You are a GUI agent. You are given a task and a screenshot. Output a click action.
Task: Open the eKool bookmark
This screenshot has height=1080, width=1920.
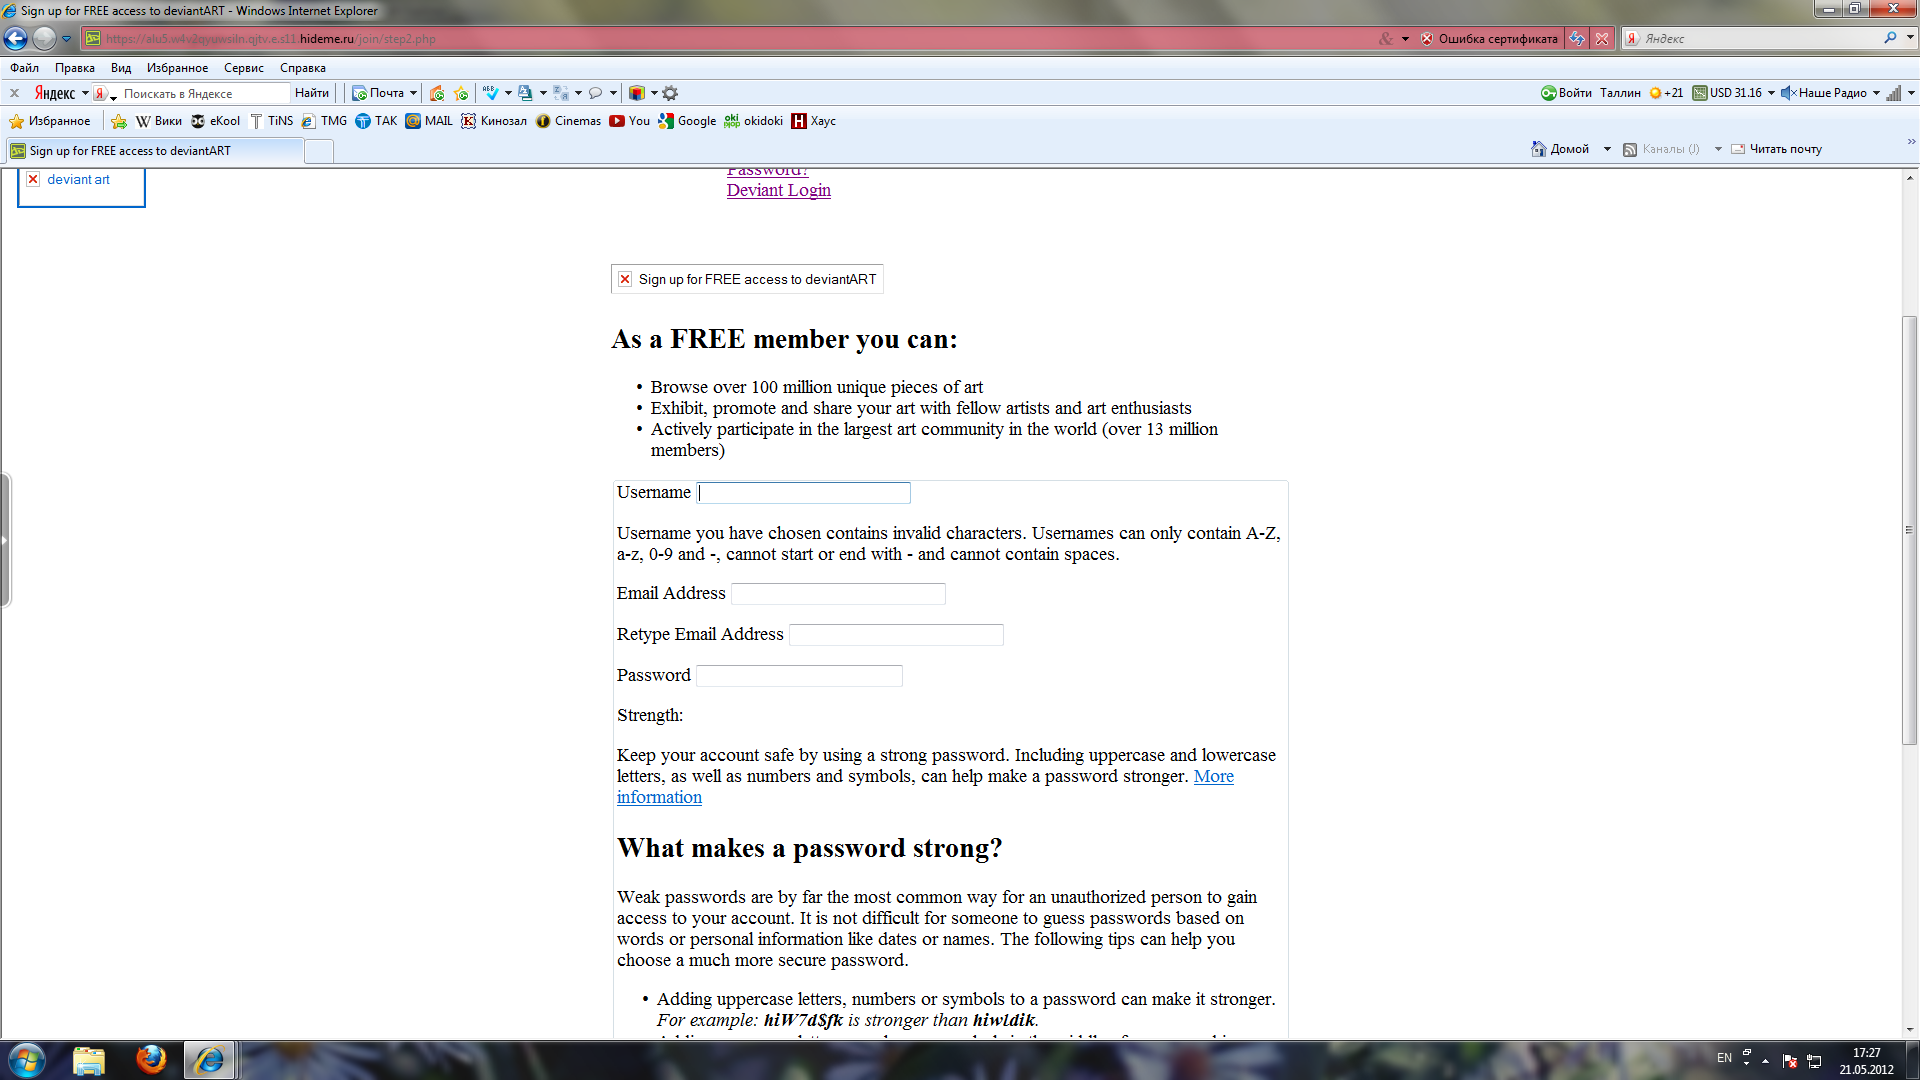tap(215, 121)
